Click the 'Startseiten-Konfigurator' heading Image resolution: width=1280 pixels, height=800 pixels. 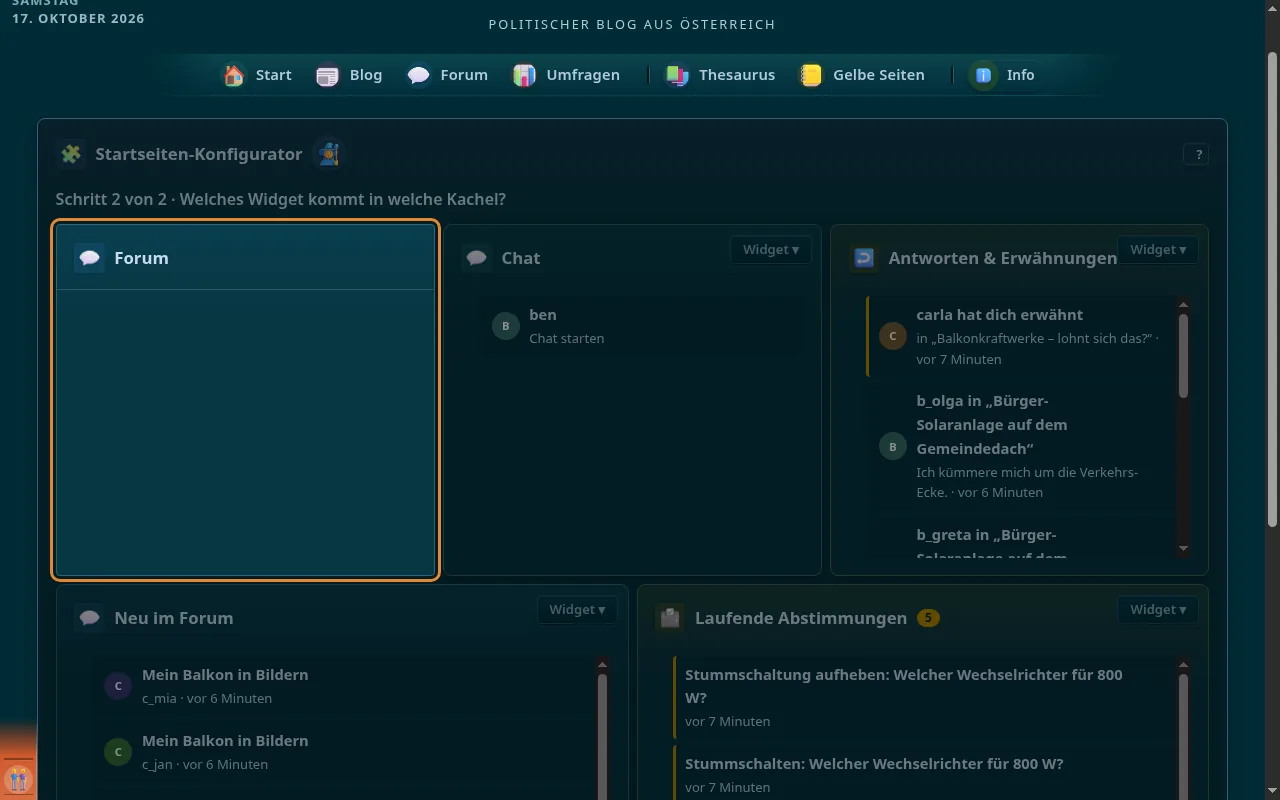pyautogui.click(x=198, y=154)
